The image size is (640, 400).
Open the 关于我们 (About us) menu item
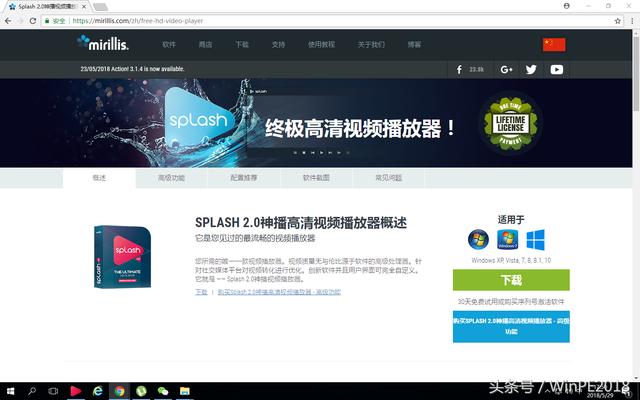click(371, 44)
